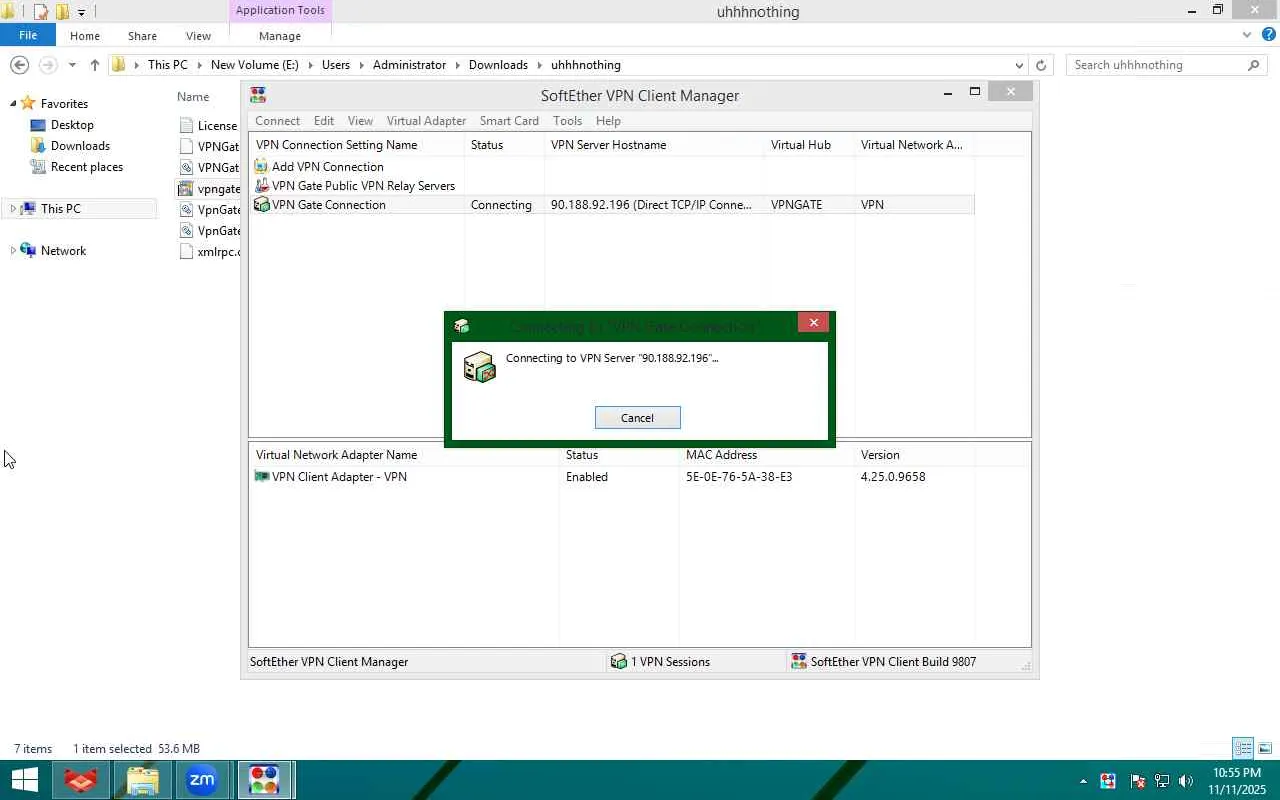Click the SoftEther Build 9807 status bar icon

coord(799,662)
